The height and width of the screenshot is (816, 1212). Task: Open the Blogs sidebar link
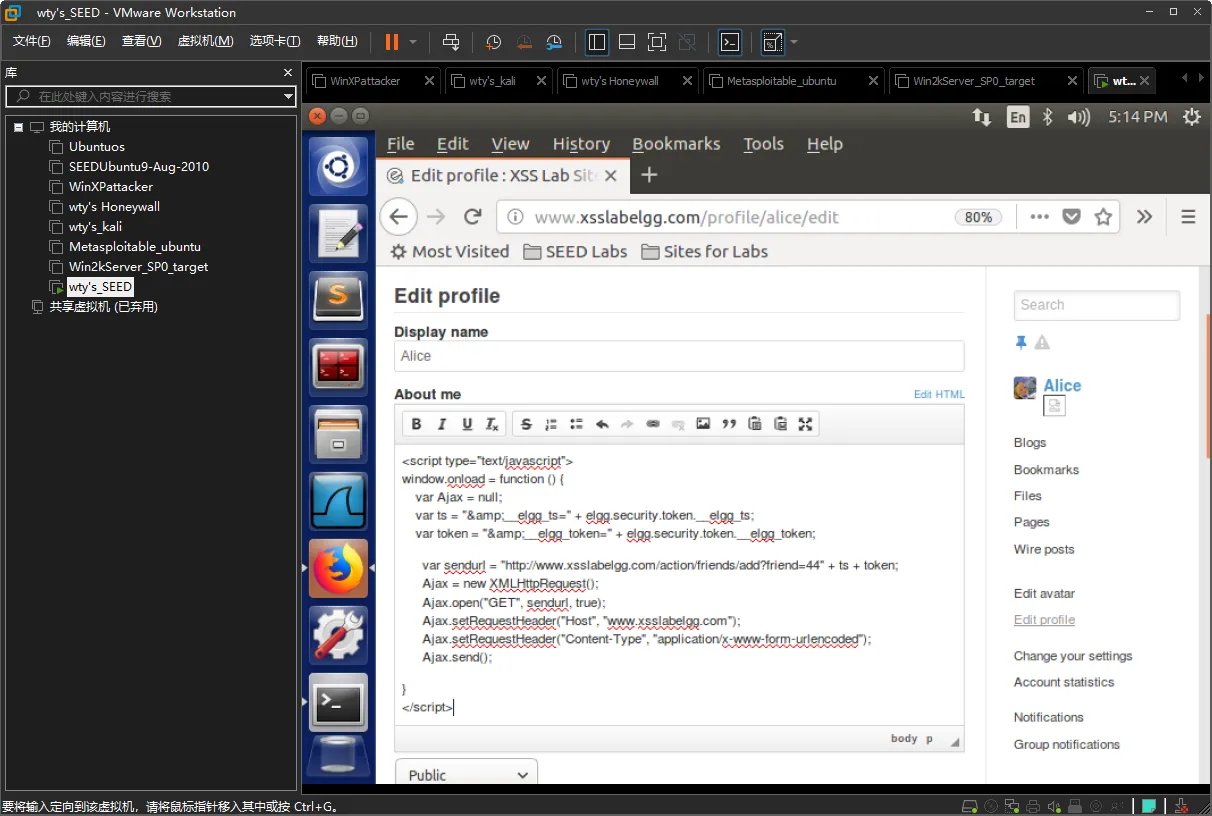point(1030,442)
